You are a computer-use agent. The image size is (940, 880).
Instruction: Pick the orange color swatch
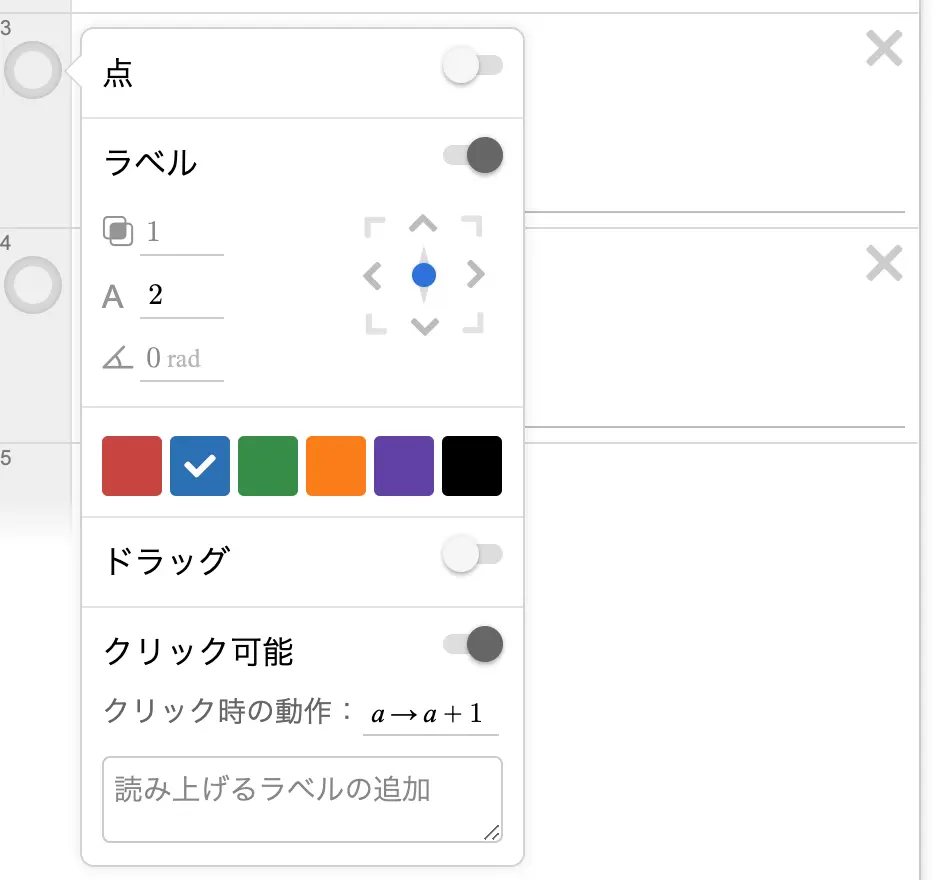point(336,466)
